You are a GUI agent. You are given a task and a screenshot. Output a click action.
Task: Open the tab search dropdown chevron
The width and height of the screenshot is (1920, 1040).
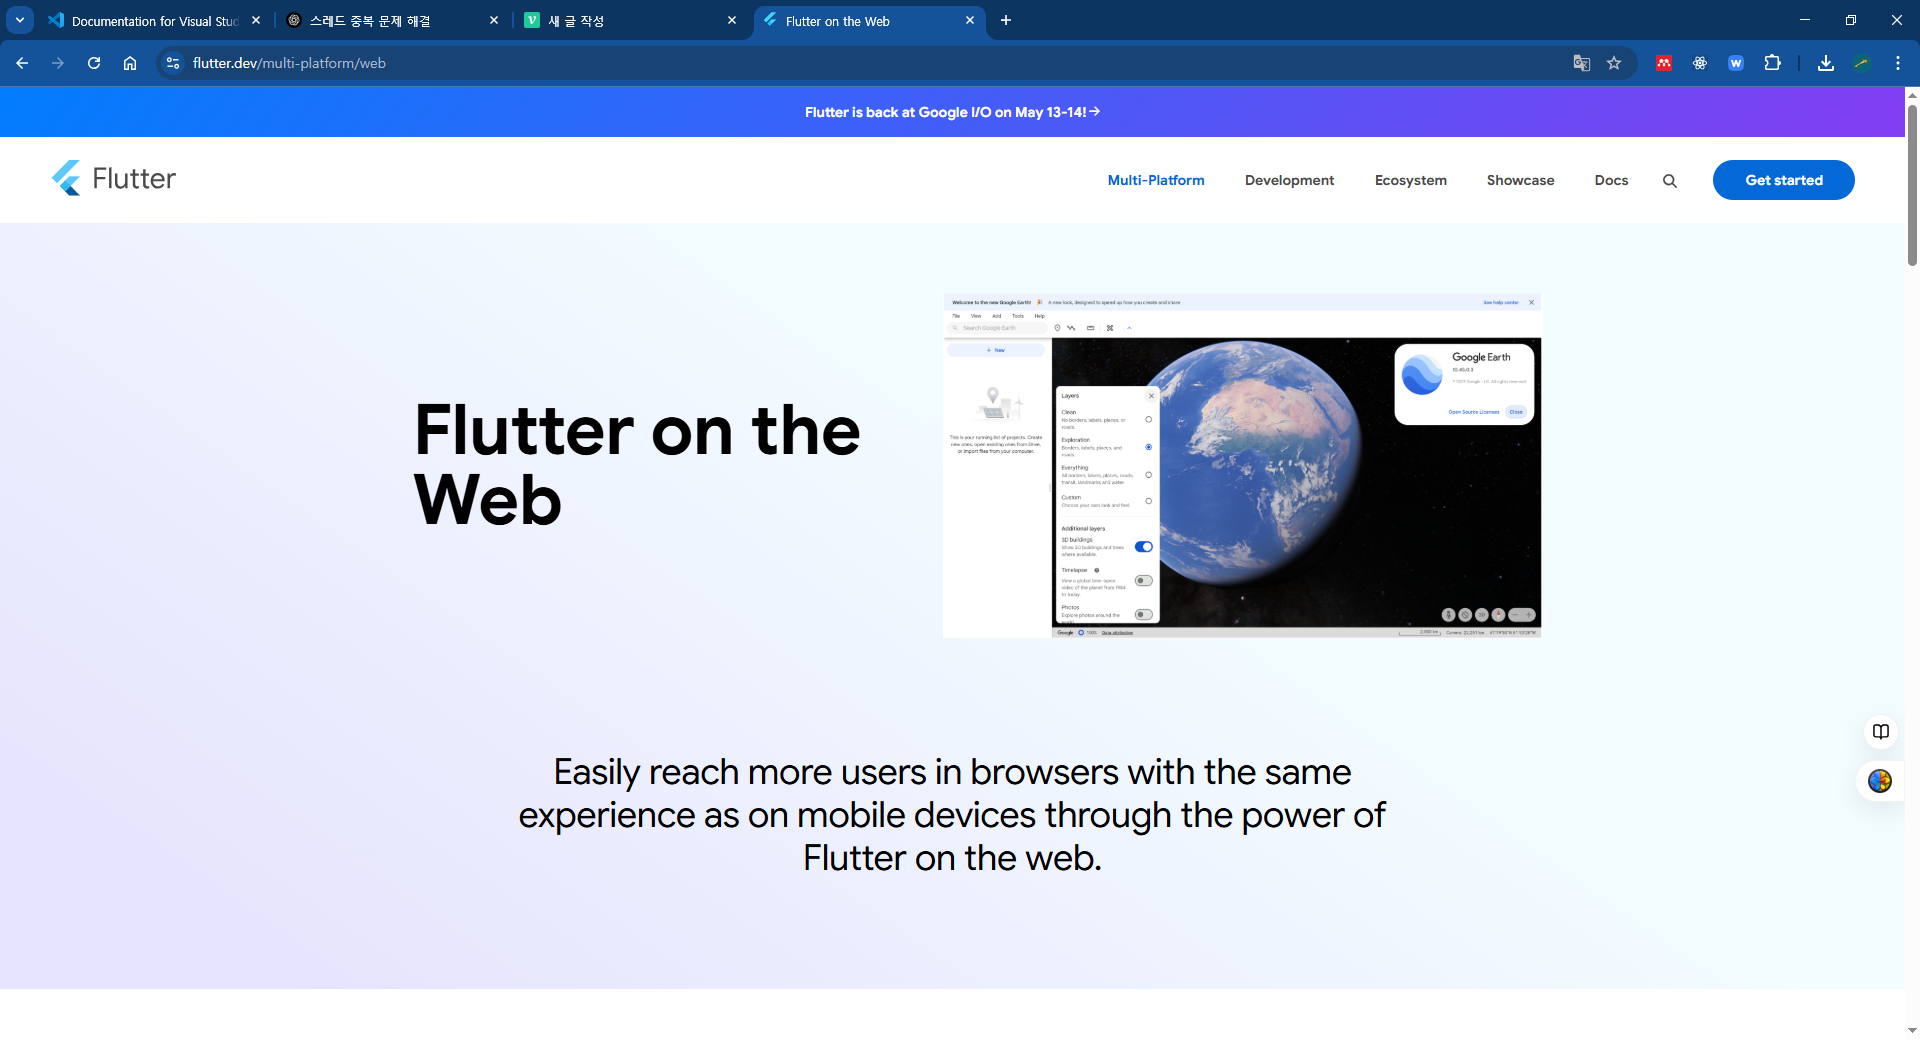[x=20, y=20]
